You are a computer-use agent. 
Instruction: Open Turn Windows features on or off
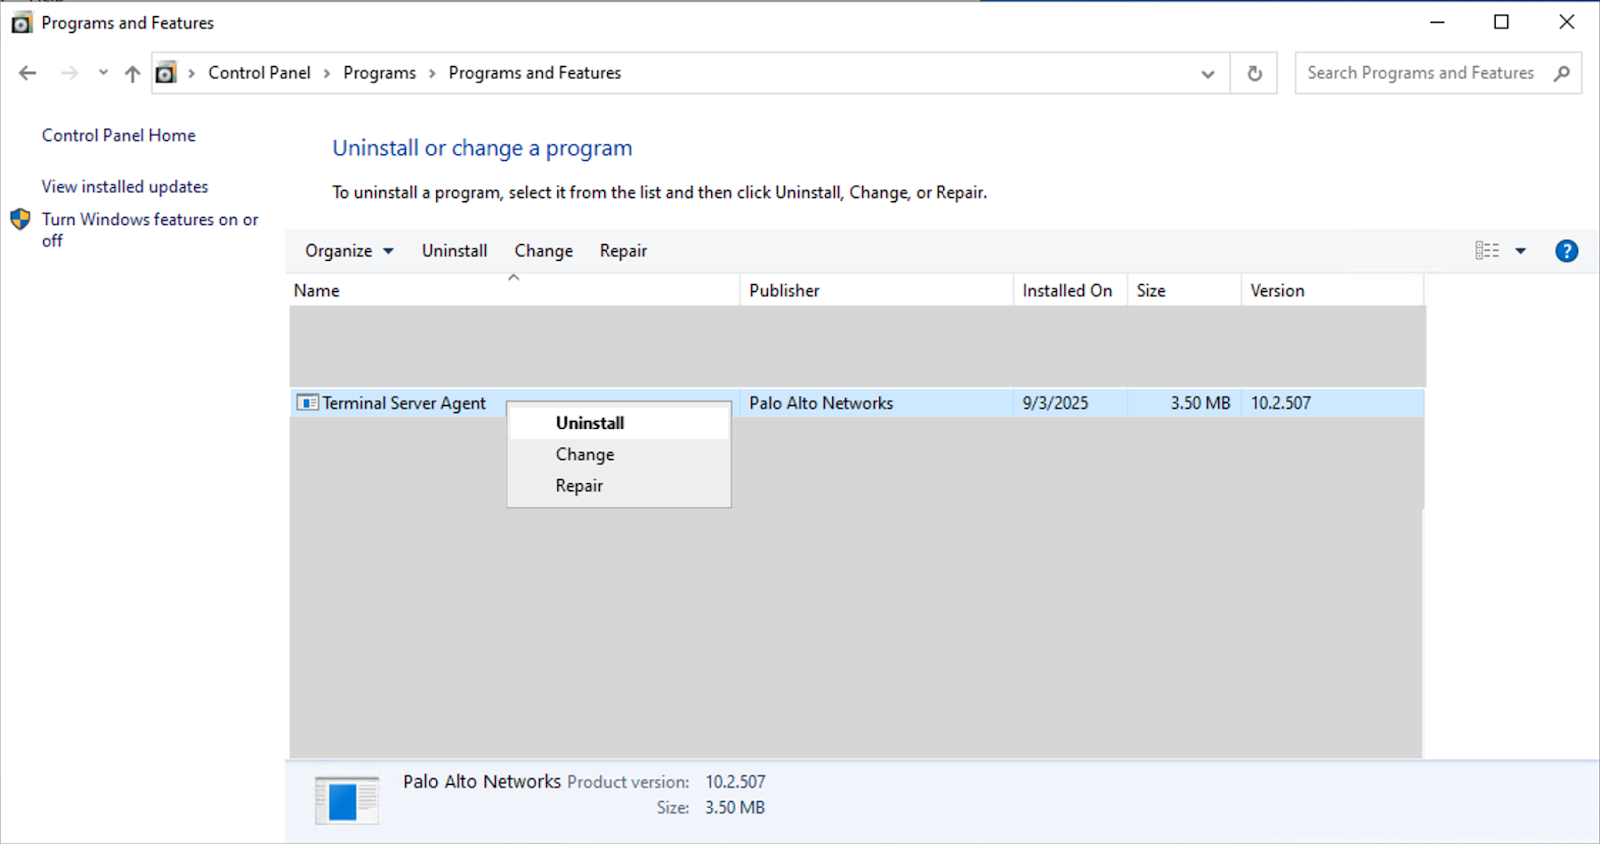(150, 230)
